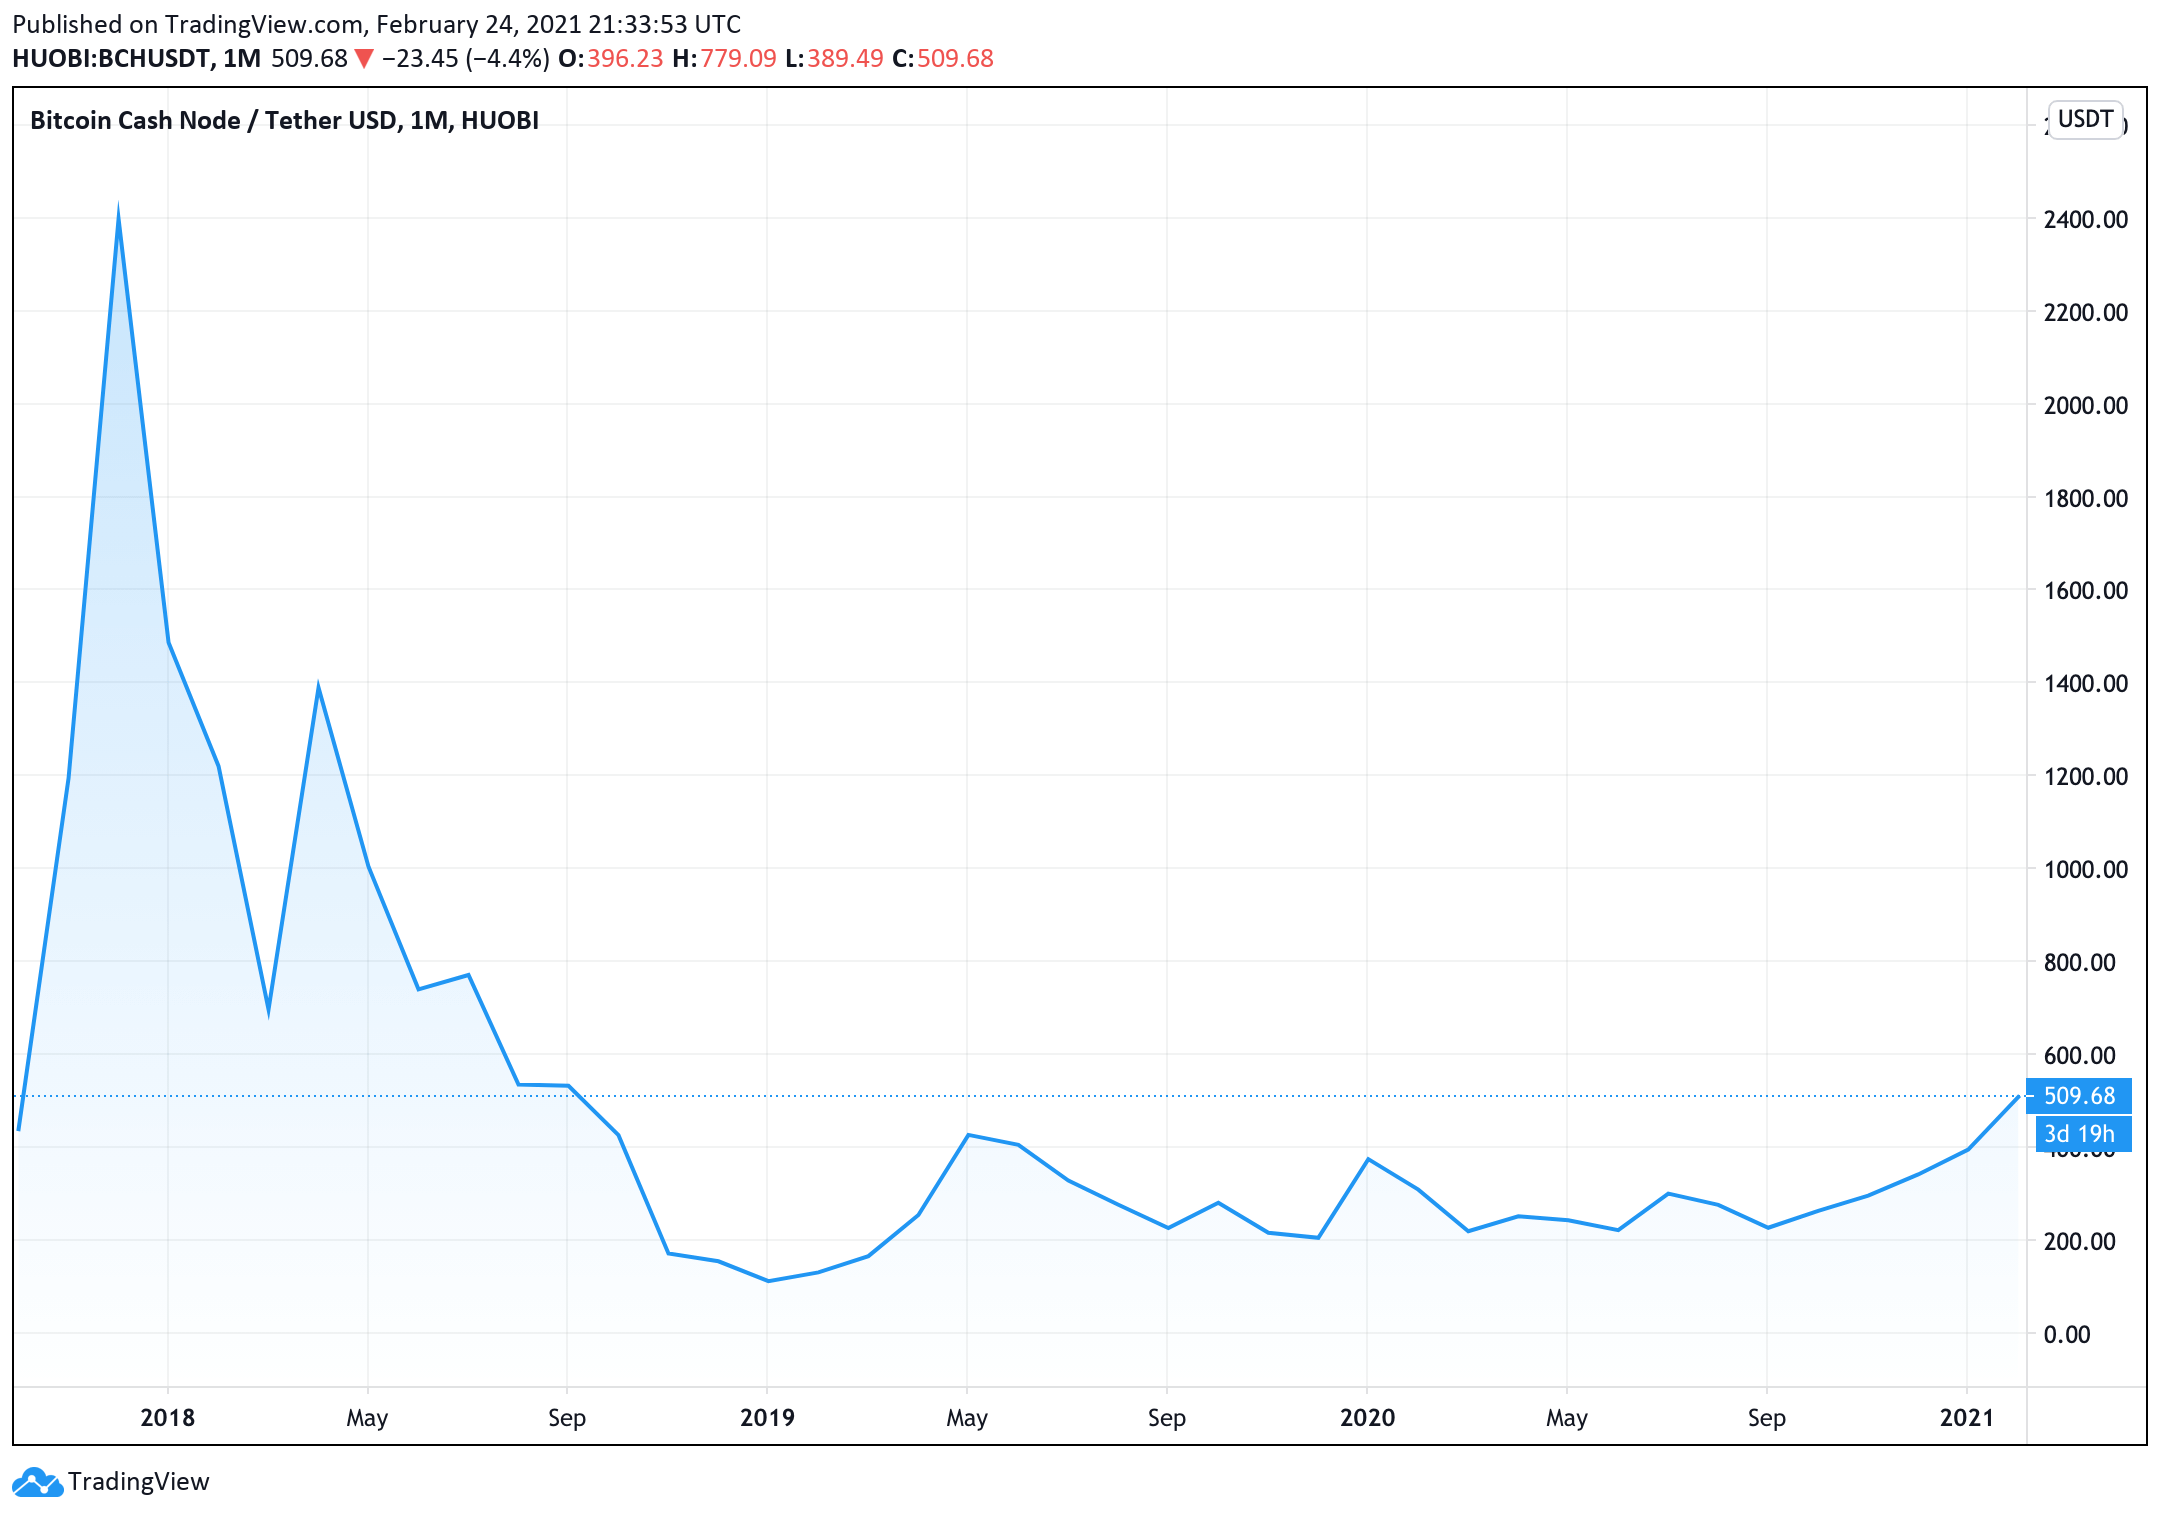Click the 0.00 price scale label
The image size is (2160, 1518).
tap(2066, 1334)
